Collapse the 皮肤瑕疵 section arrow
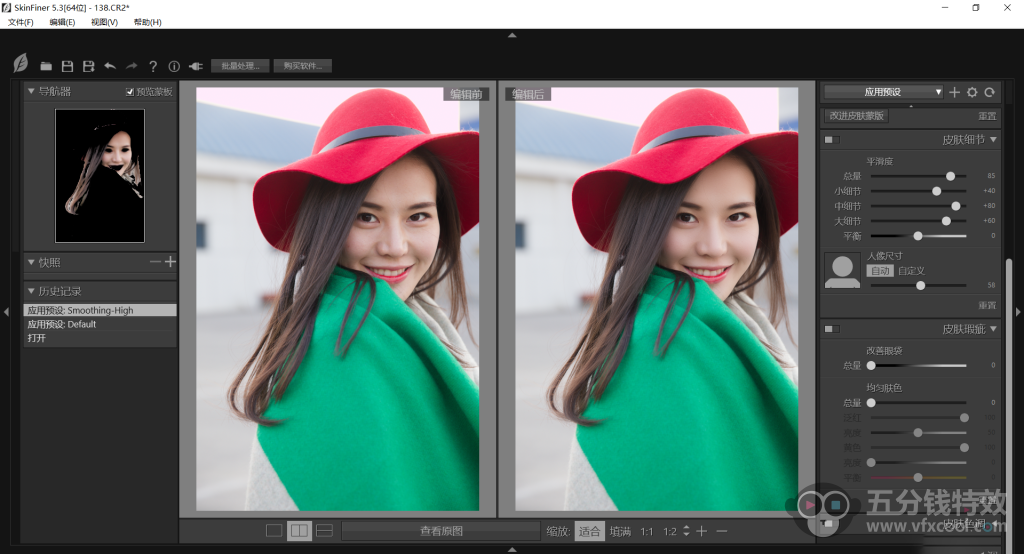This screenshot has height=554, width=1024. pos(993,329)
